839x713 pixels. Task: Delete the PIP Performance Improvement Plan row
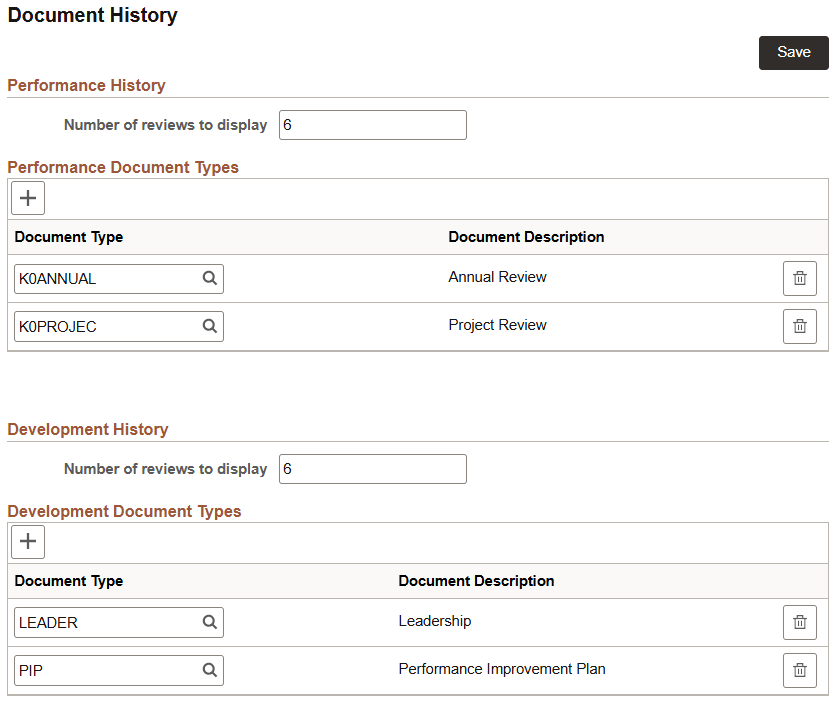[799, 670]
